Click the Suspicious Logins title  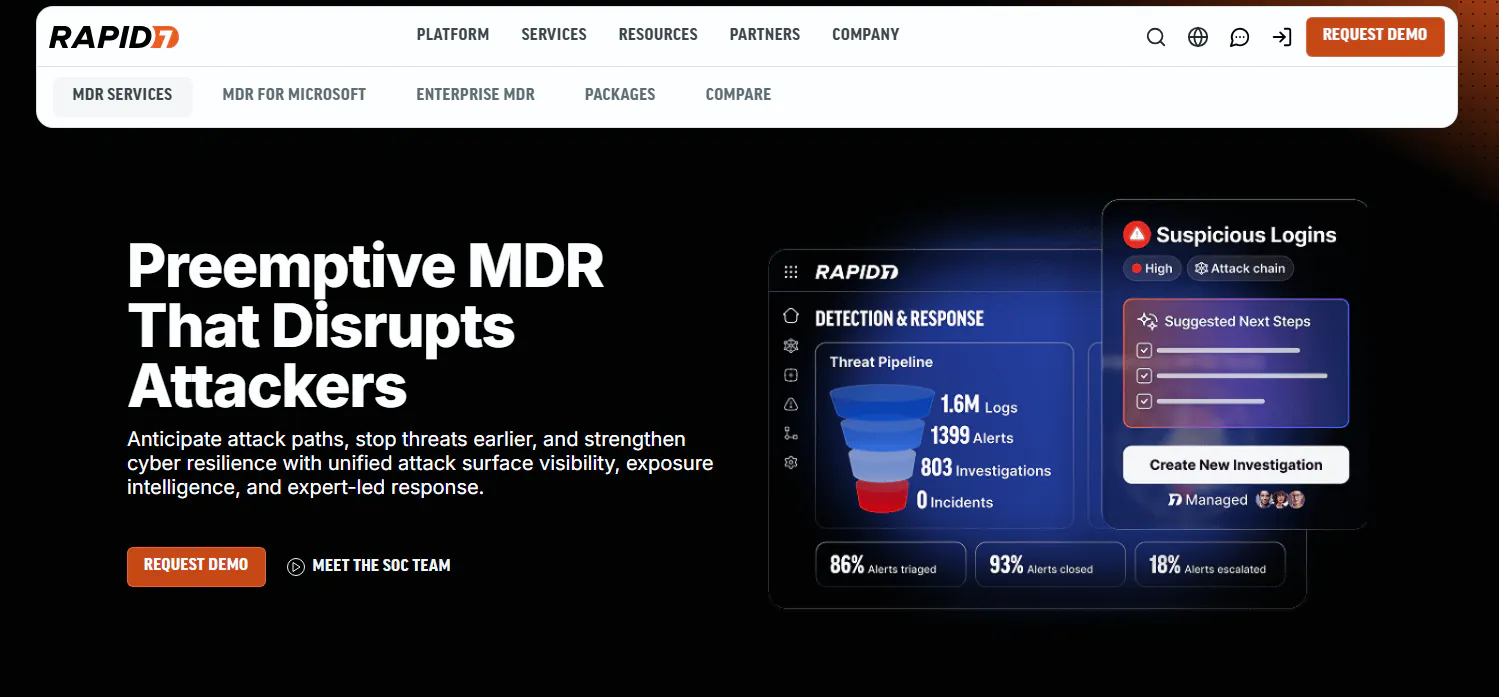tap(1246, 235)
